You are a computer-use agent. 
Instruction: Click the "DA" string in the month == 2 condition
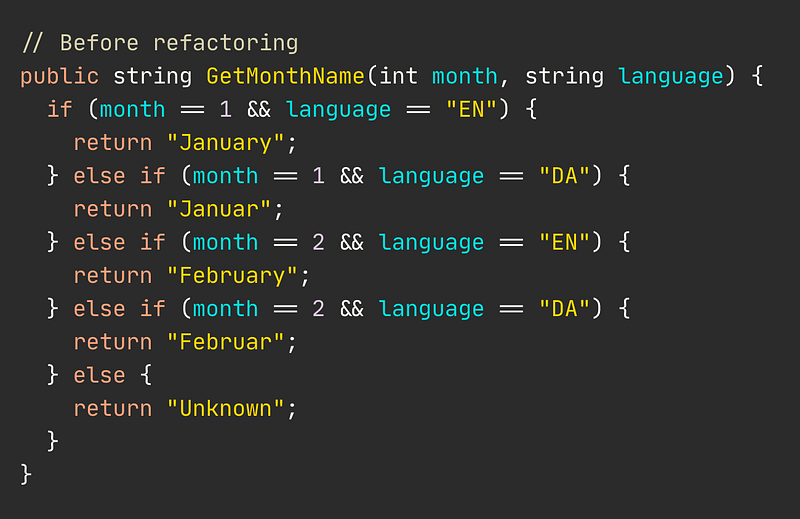click(x=564, y=309)
